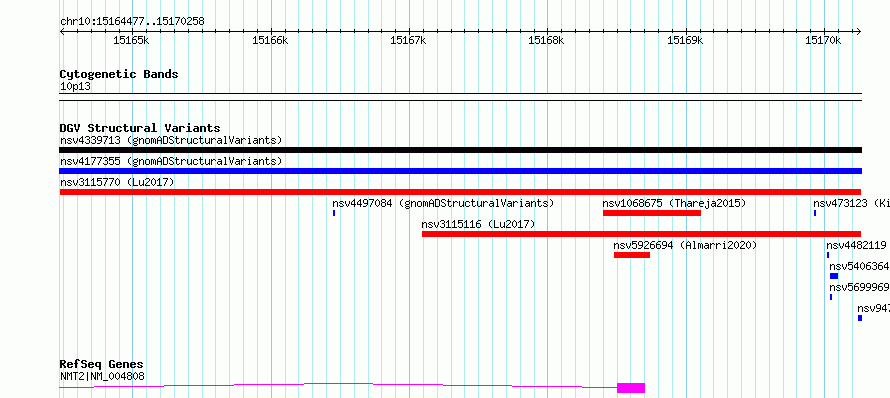Click the black nsv4339713 variant bar

pyautogui.click(x=460, y=150)
